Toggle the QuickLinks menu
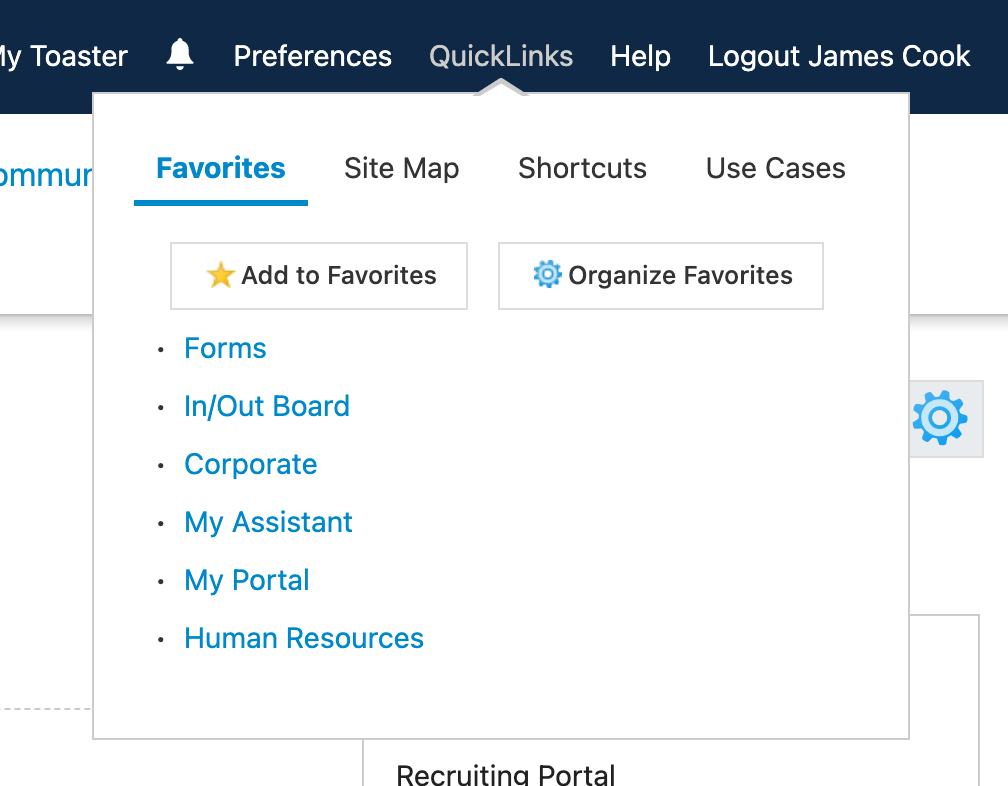 point(501,56)
